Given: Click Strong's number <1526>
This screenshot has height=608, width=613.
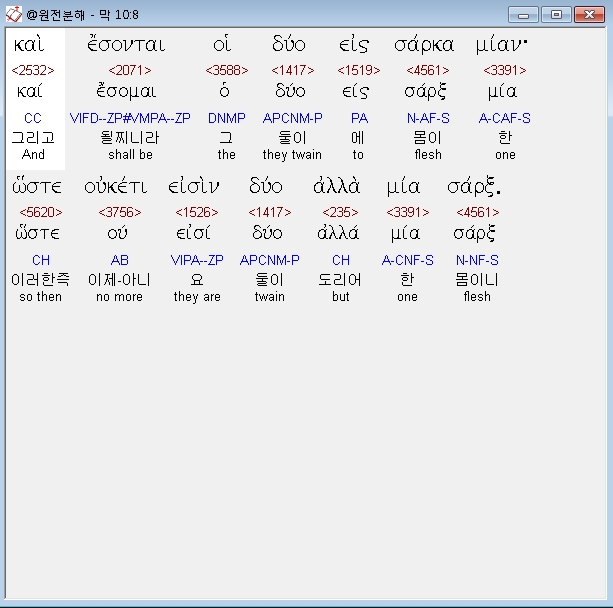Looking at the screenshot, I should [197, 212].
